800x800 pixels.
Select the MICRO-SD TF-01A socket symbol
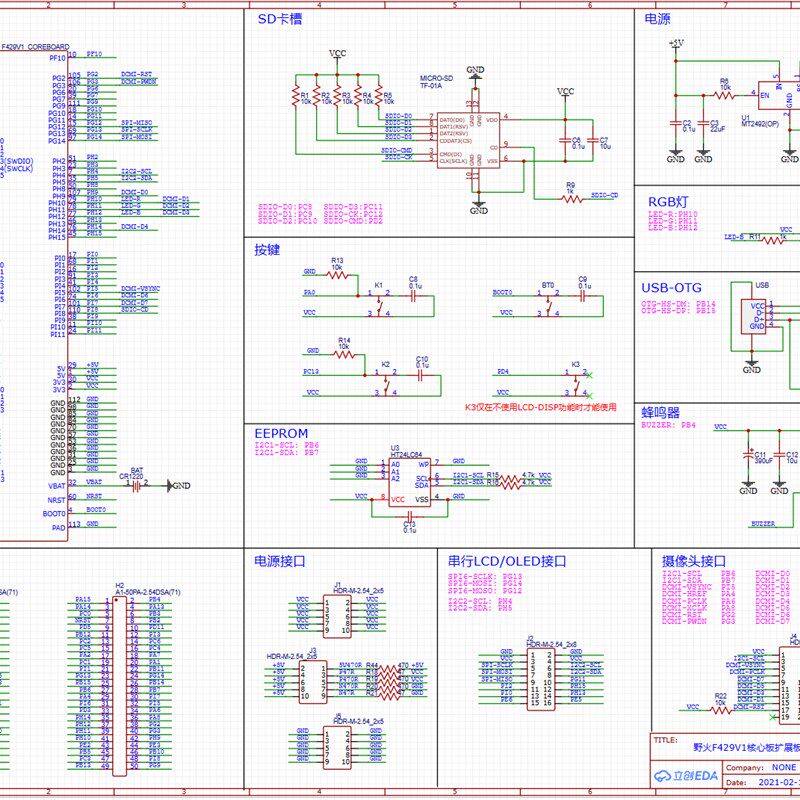pos(468,140)
